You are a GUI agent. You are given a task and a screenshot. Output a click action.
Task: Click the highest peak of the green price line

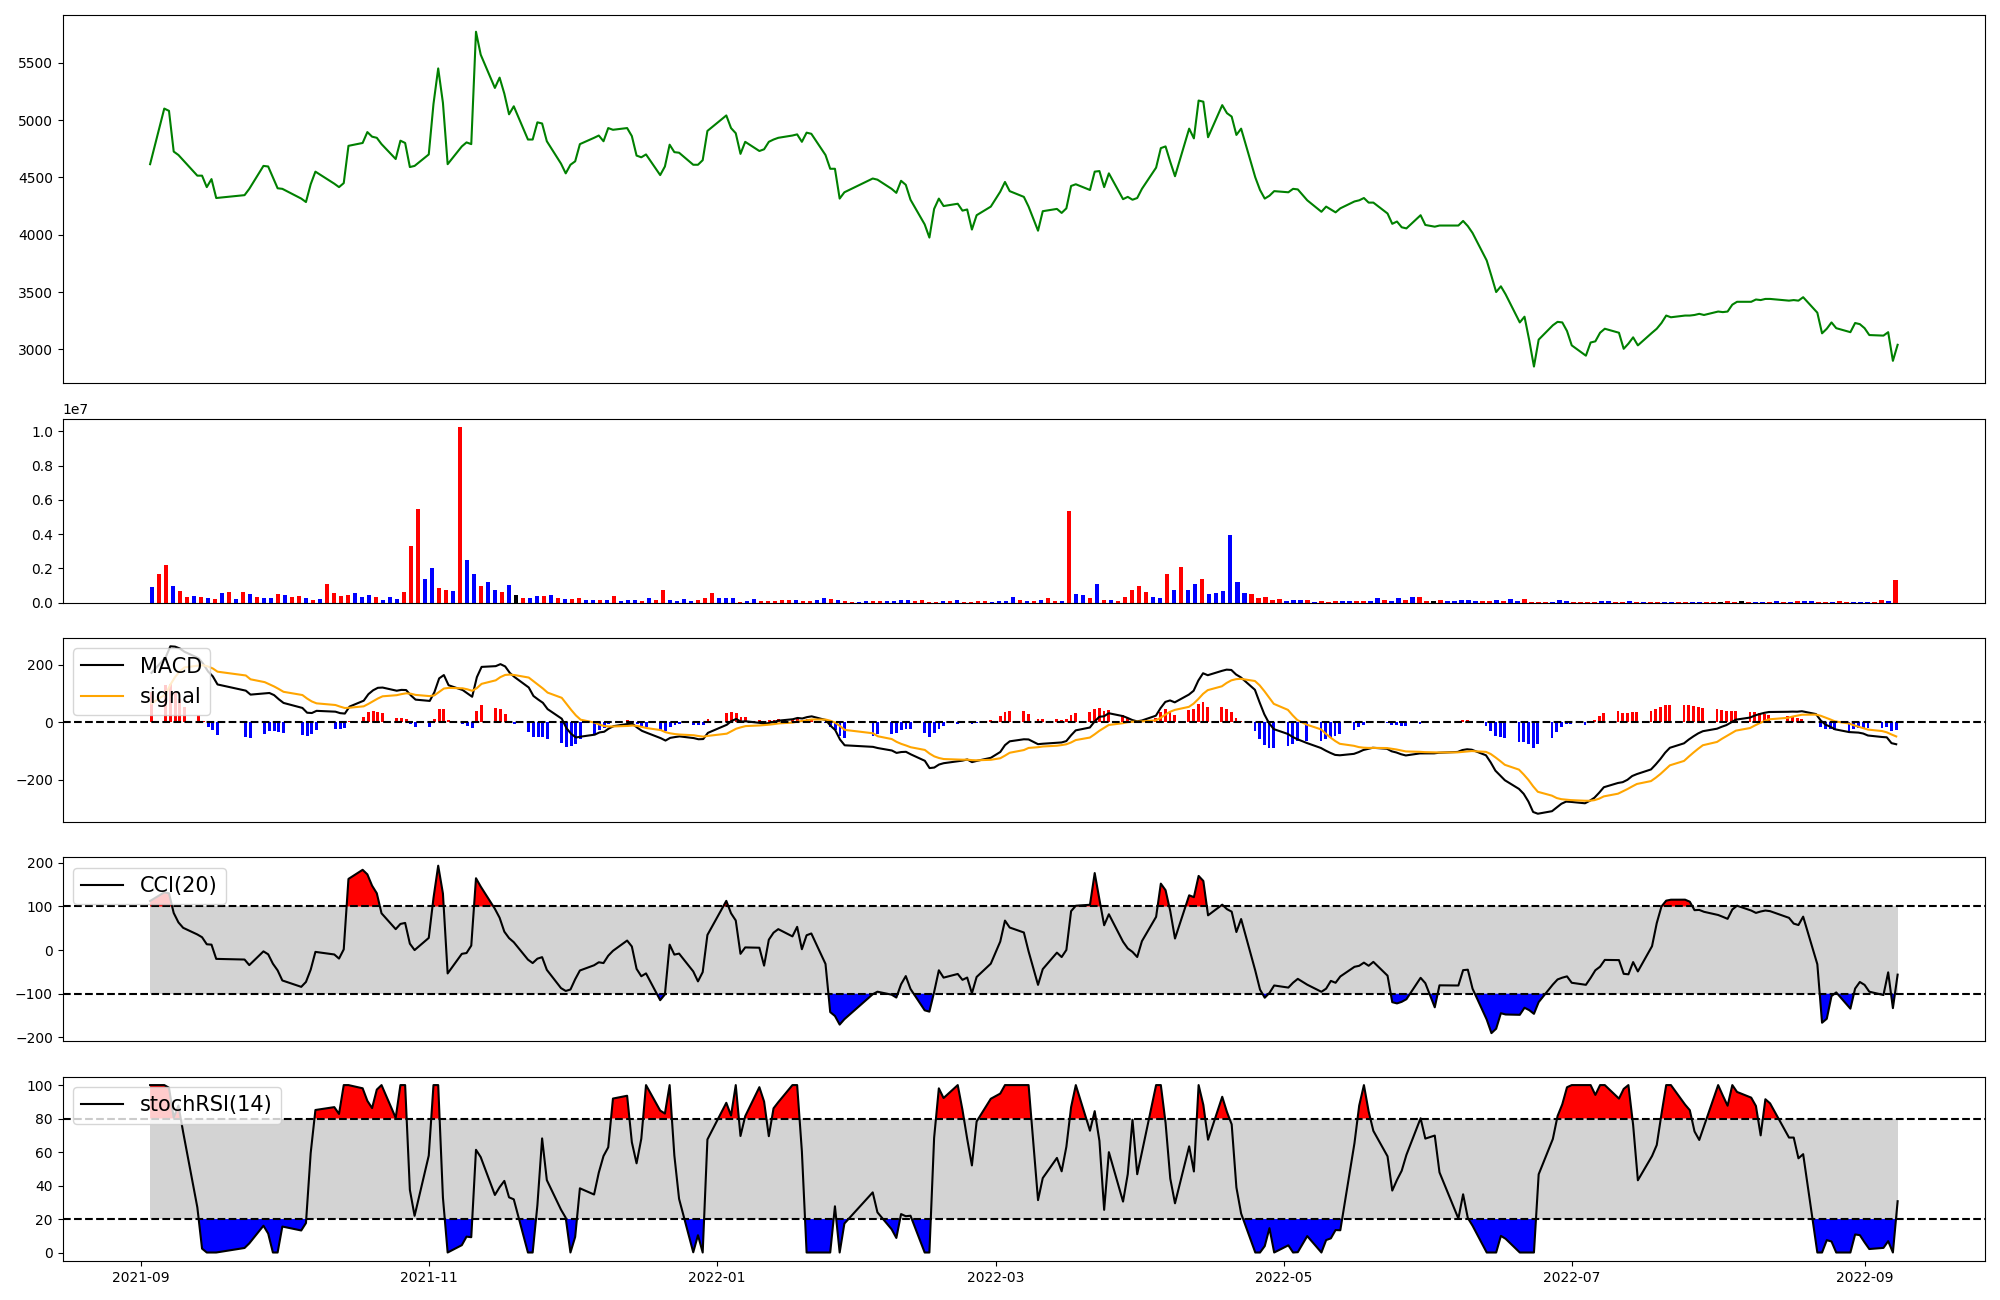(x=475, y=32)
